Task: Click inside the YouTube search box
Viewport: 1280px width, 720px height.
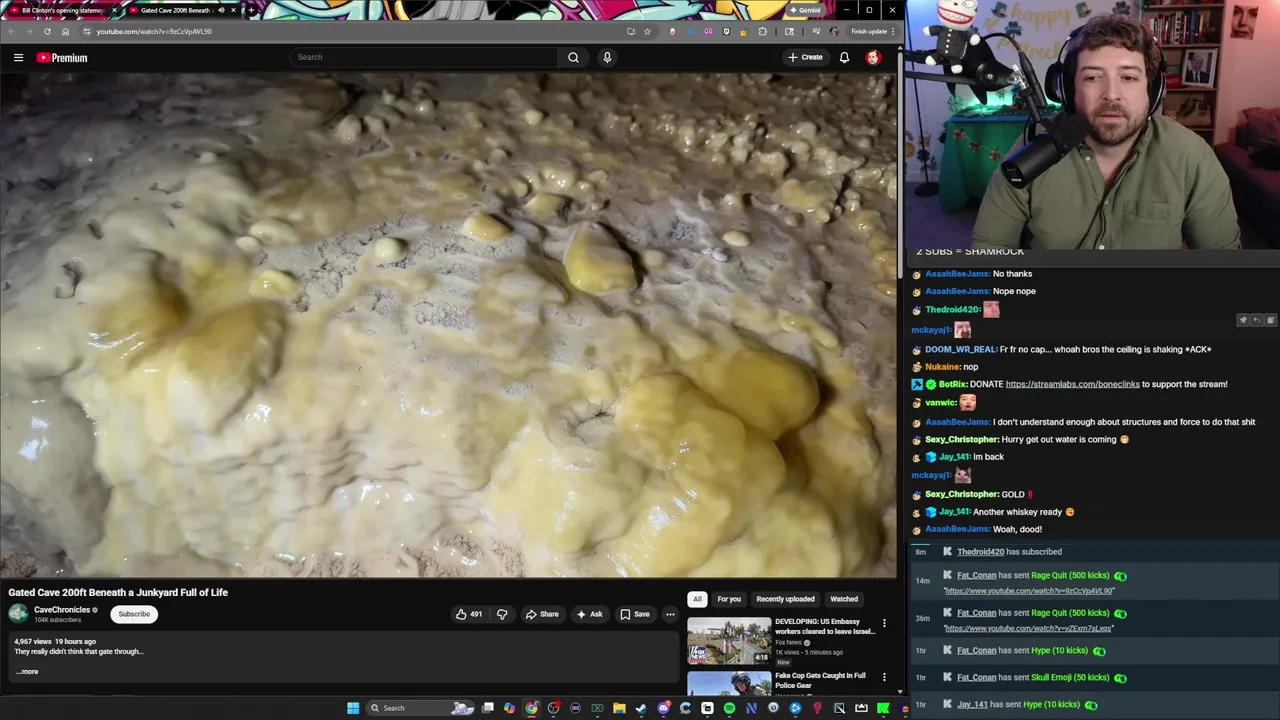Action: 423,57
